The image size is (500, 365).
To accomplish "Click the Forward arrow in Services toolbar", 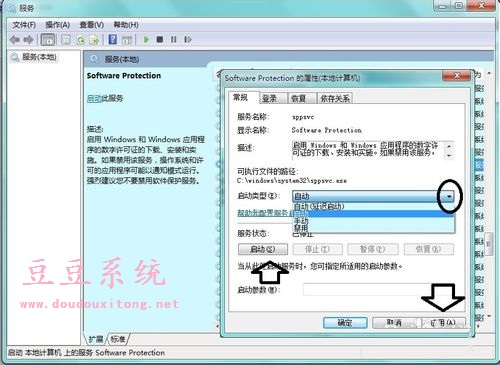I will pos(28,40).
